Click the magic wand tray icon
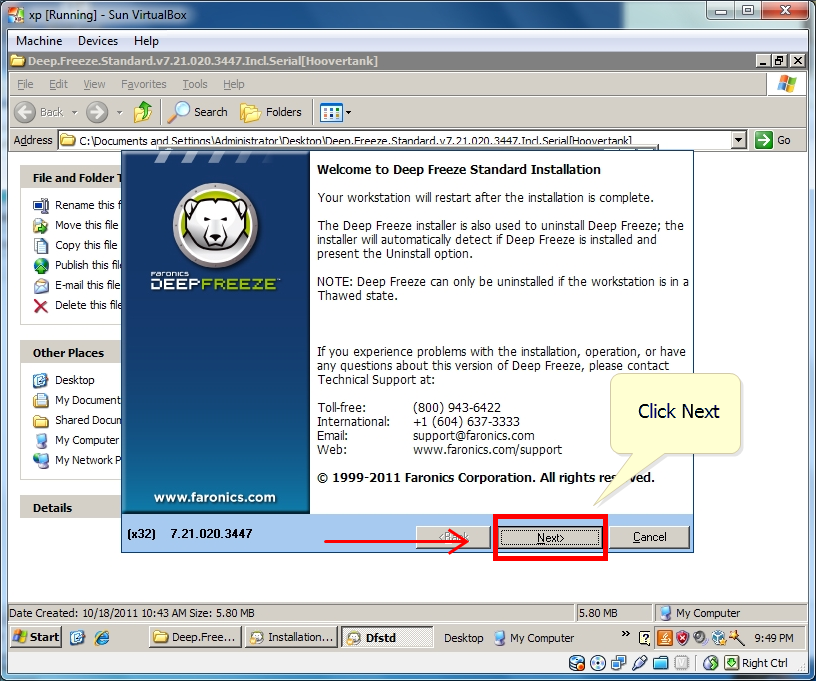The width and height of the screenshot is (816, 681). click(736, 638)
